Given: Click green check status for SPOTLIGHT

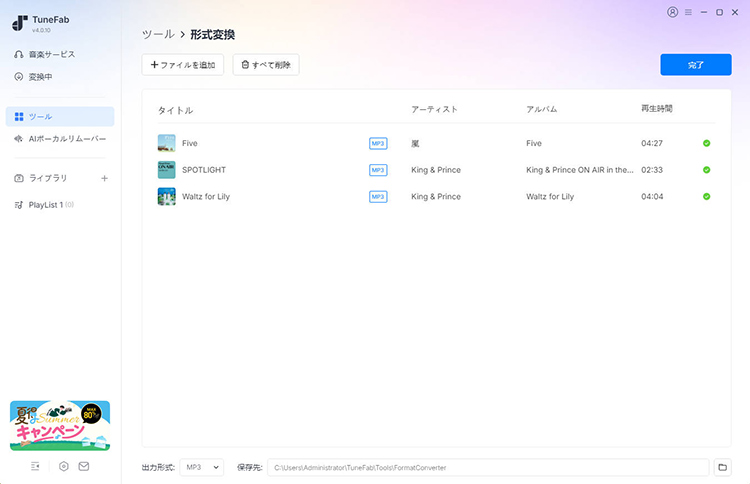Looking at the screenshot, I should [706, 170].
